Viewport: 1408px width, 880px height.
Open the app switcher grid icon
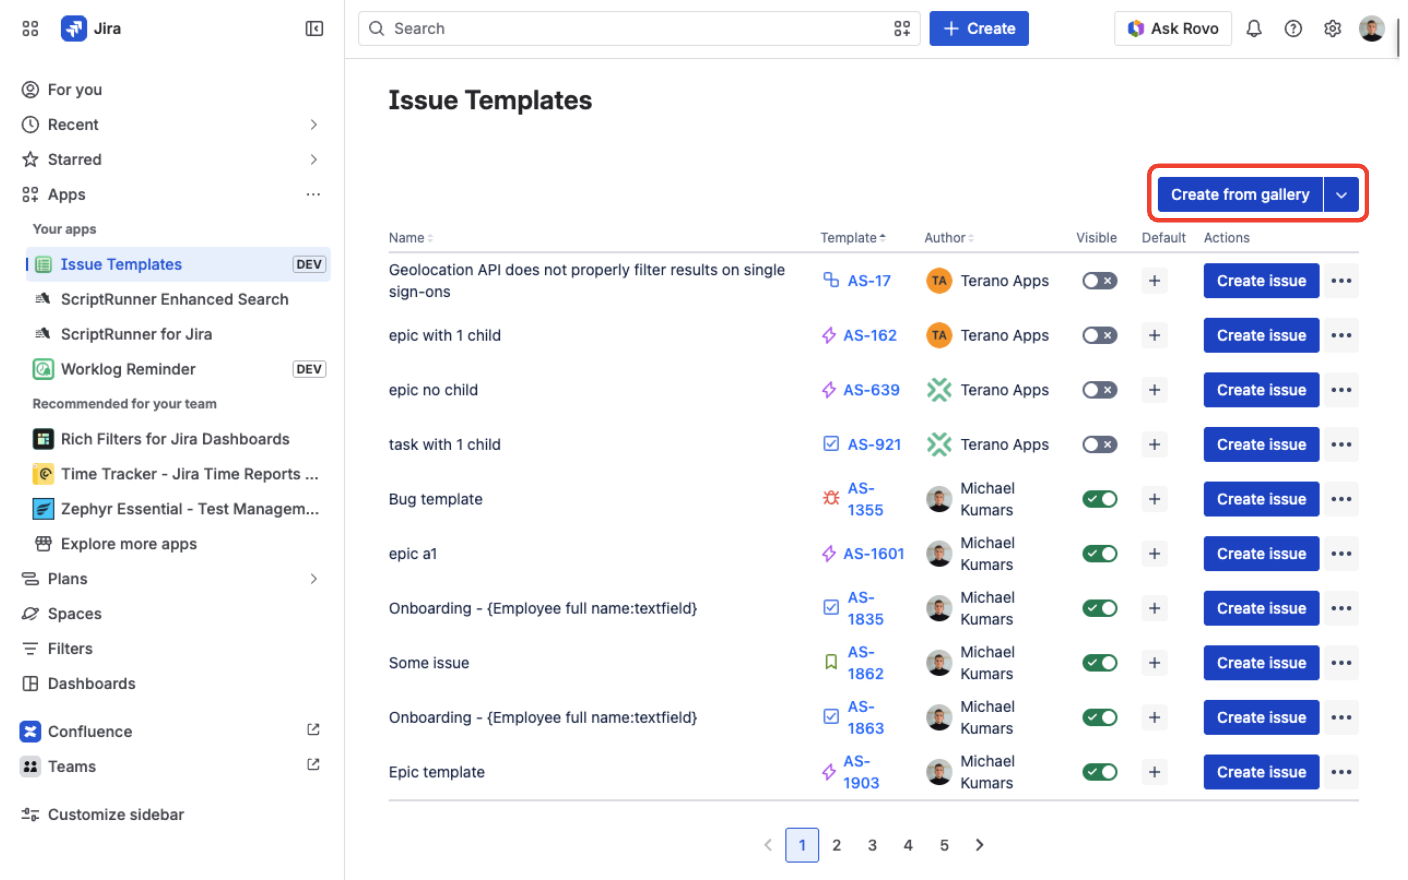pos(30,29)
